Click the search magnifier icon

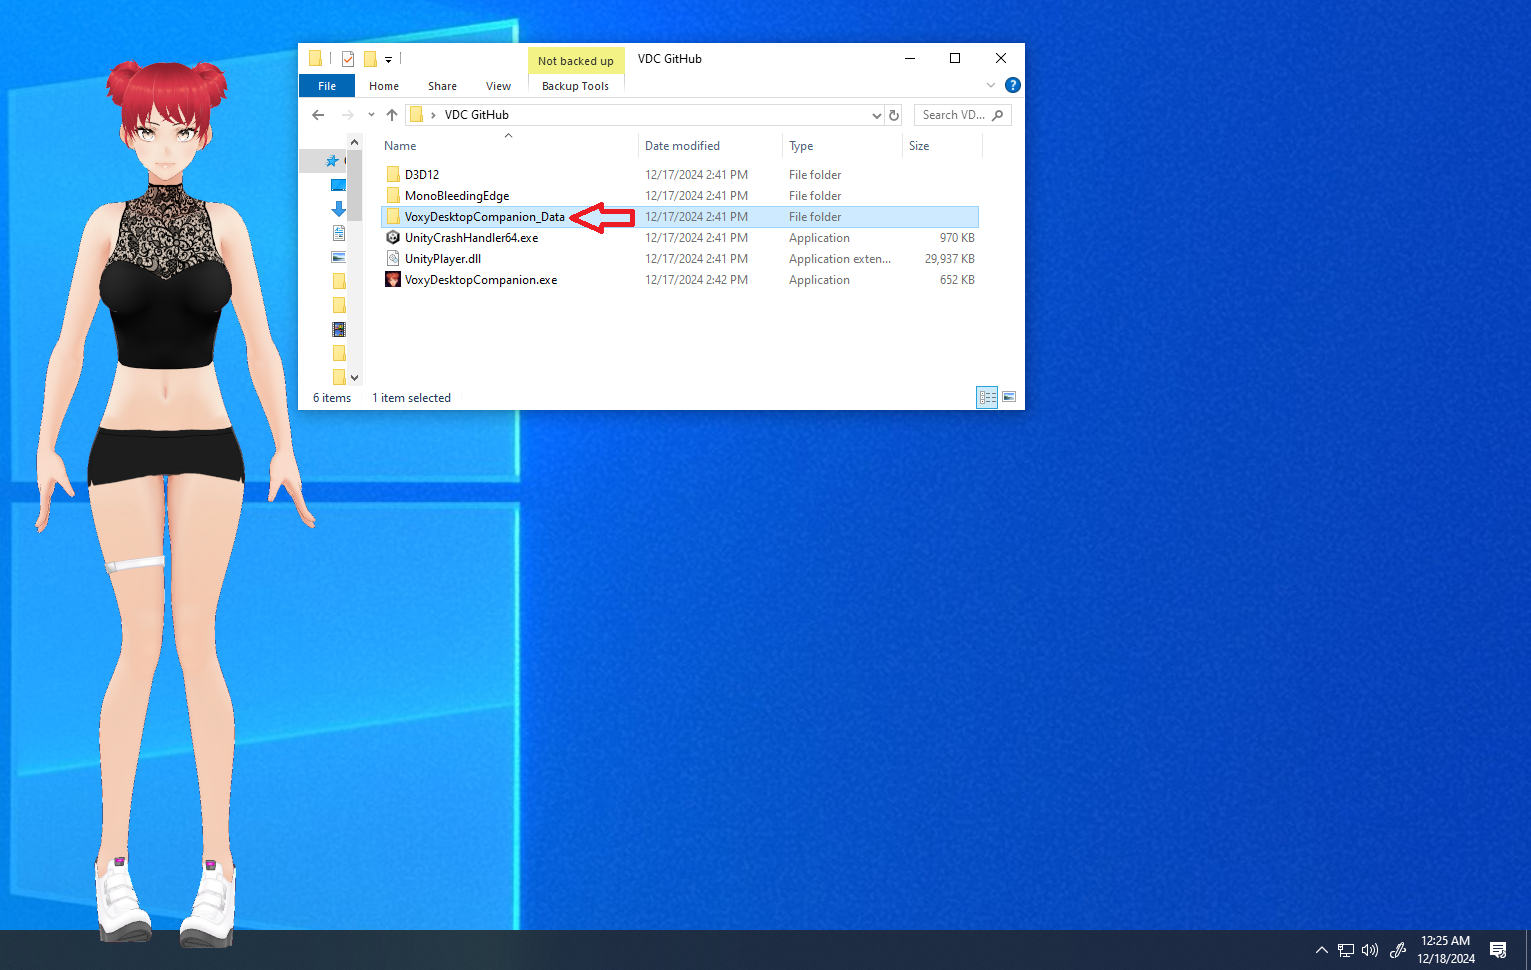997,115
